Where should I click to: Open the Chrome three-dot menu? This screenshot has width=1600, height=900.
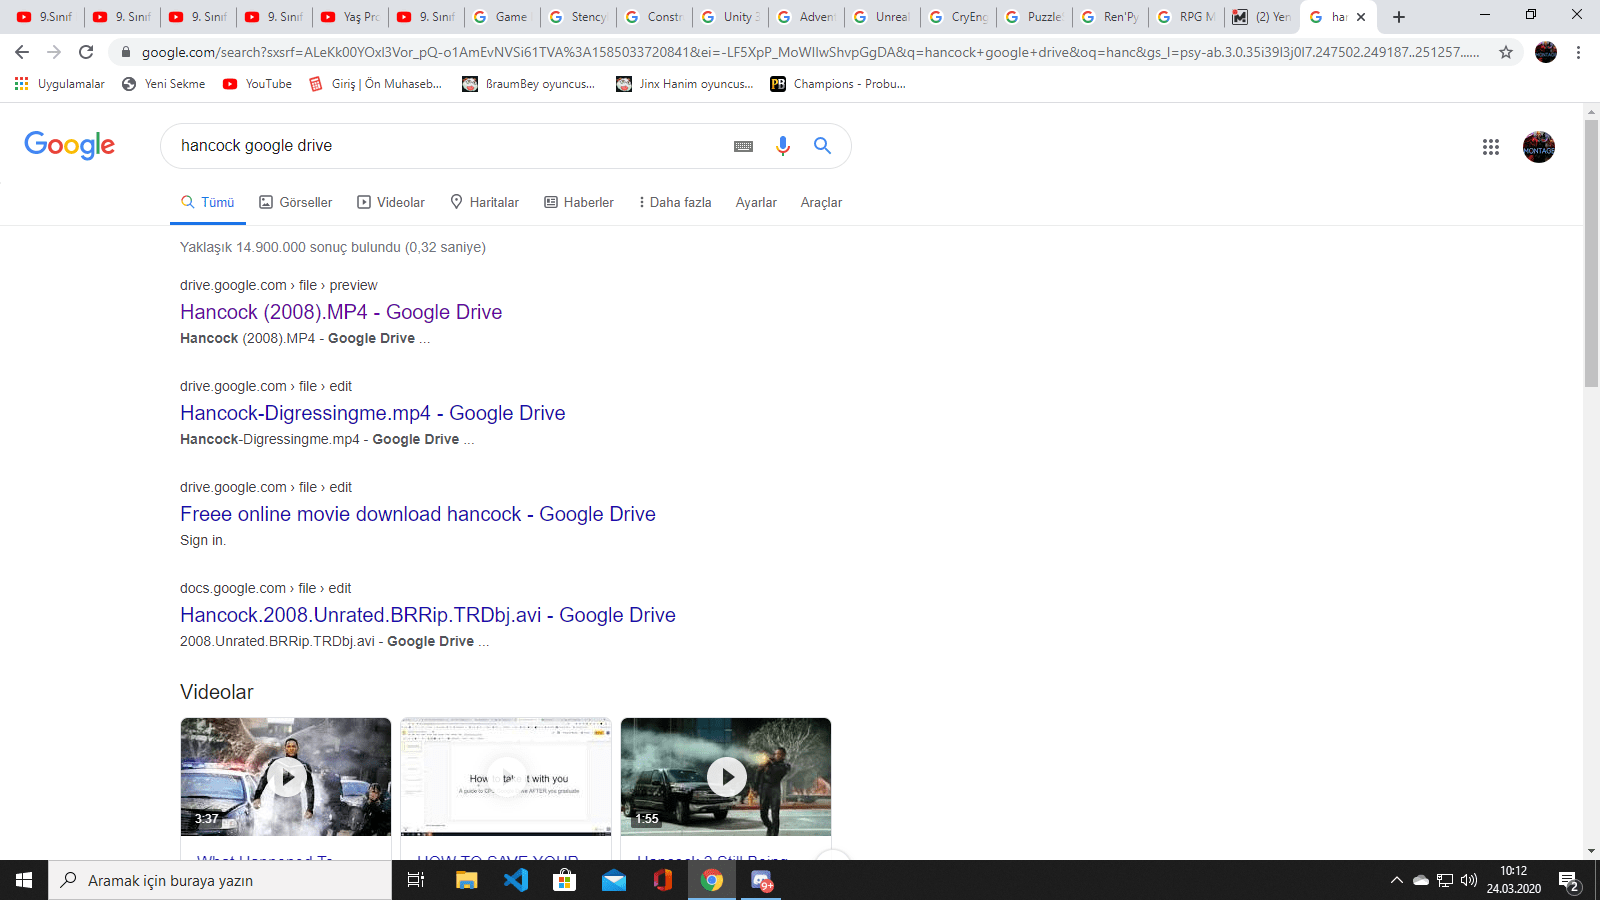pos(1578,52)
